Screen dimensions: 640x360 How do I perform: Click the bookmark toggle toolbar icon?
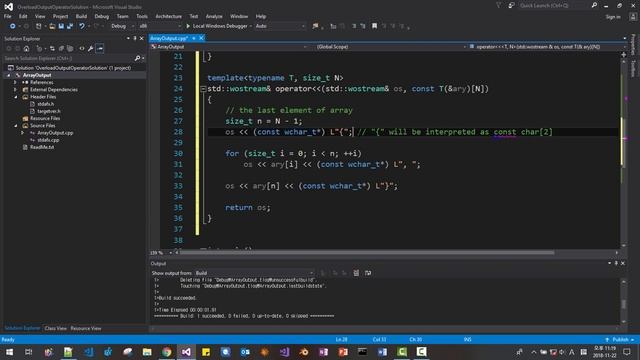[374, 26]
